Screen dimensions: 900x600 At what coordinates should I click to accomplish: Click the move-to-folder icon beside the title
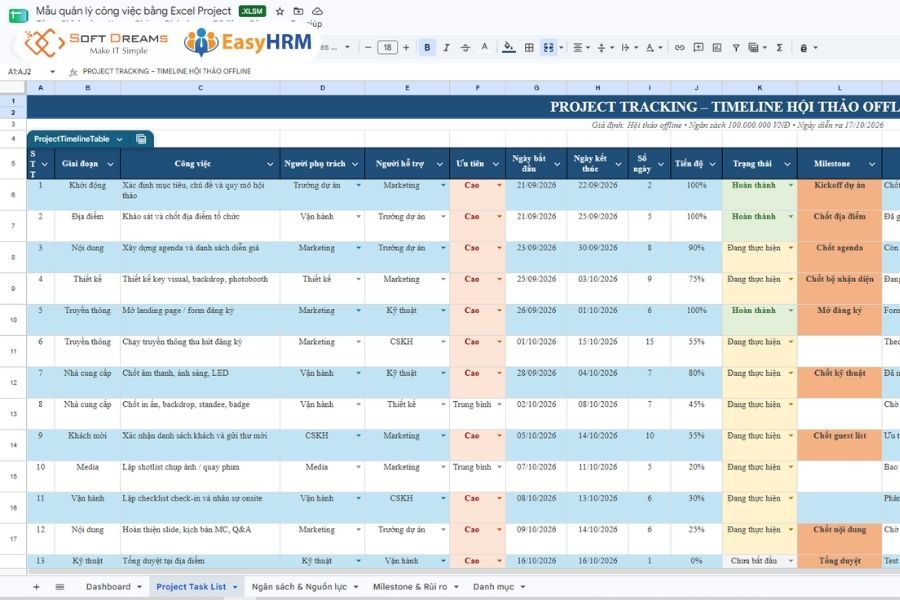[298, 11]
